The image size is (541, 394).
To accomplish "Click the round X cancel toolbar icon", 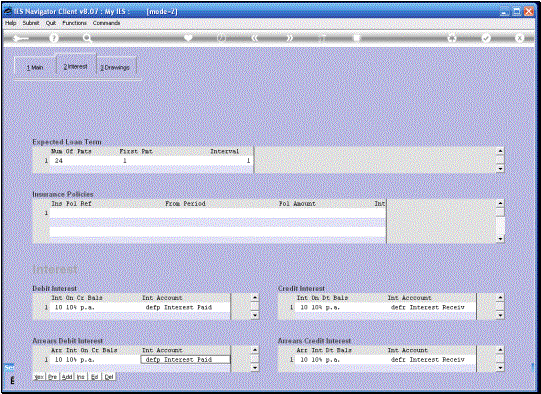I will (x=519, y=38).
